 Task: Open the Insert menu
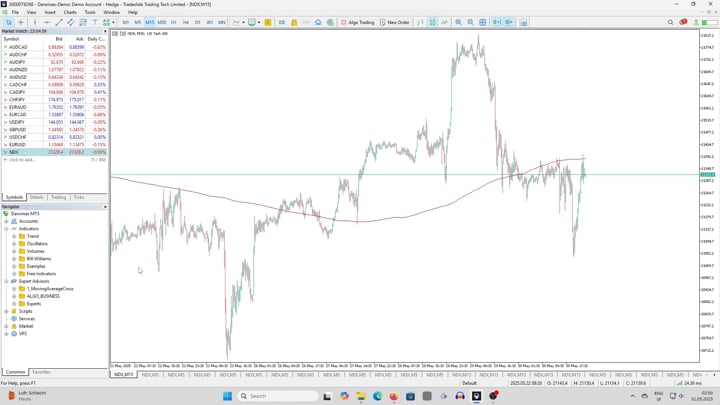pyautogui.click(x=50, y=12)
